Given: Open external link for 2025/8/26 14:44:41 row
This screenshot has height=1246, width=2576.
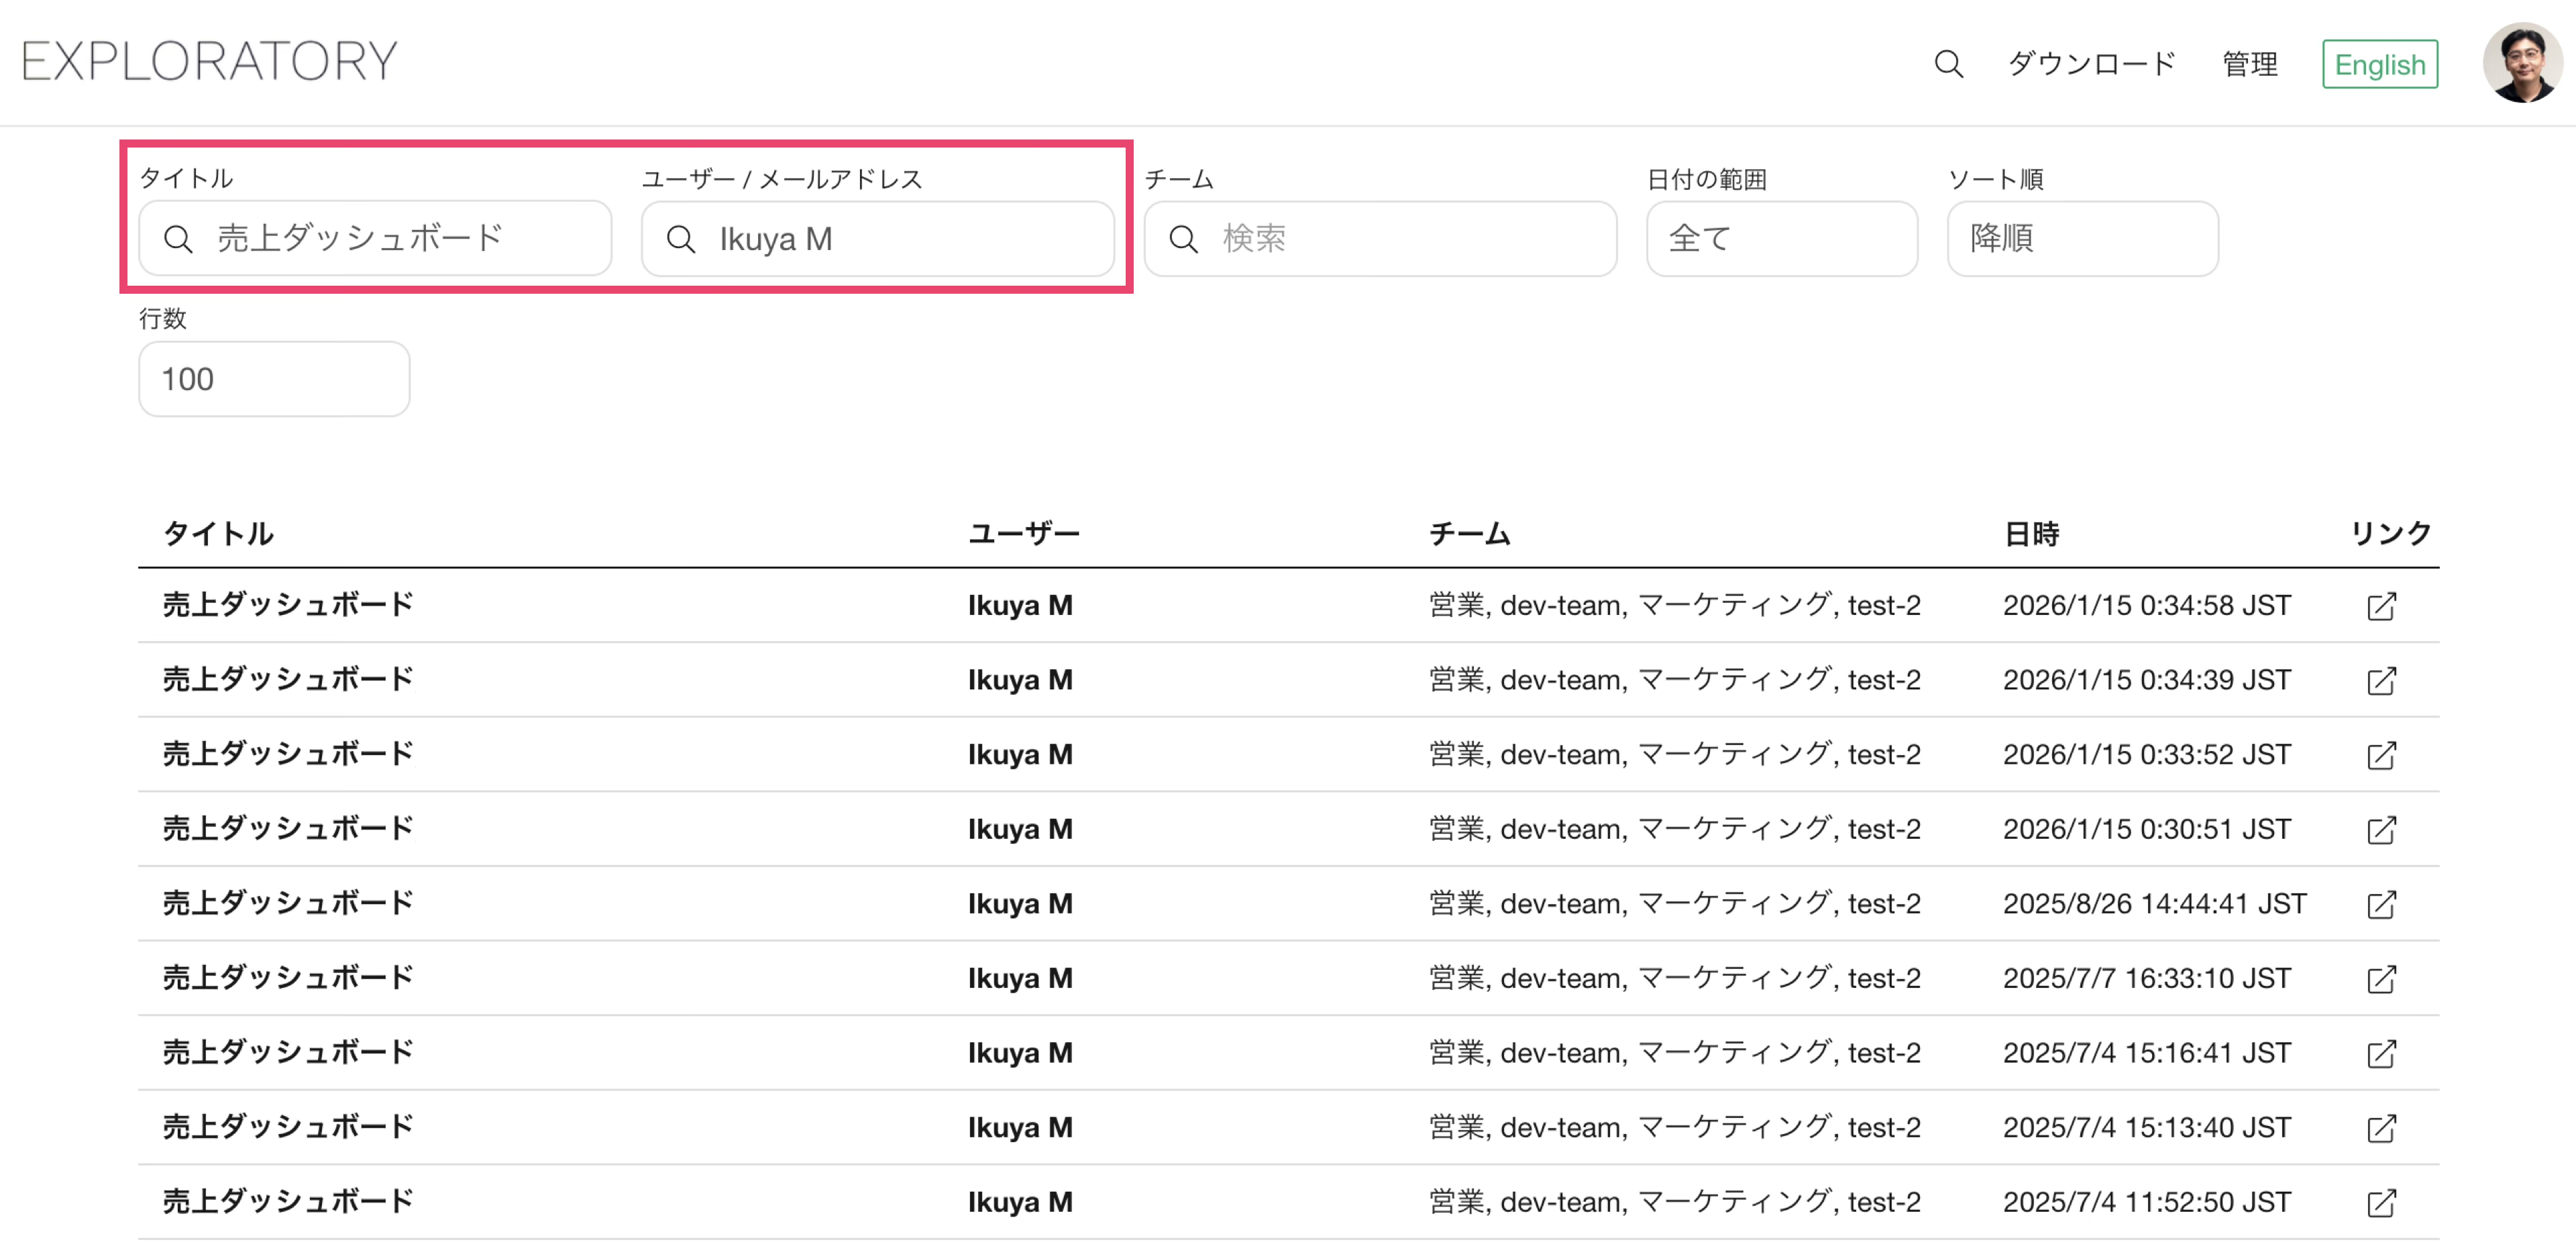Looking at the screenshot, I should [x=2381, y=904].
